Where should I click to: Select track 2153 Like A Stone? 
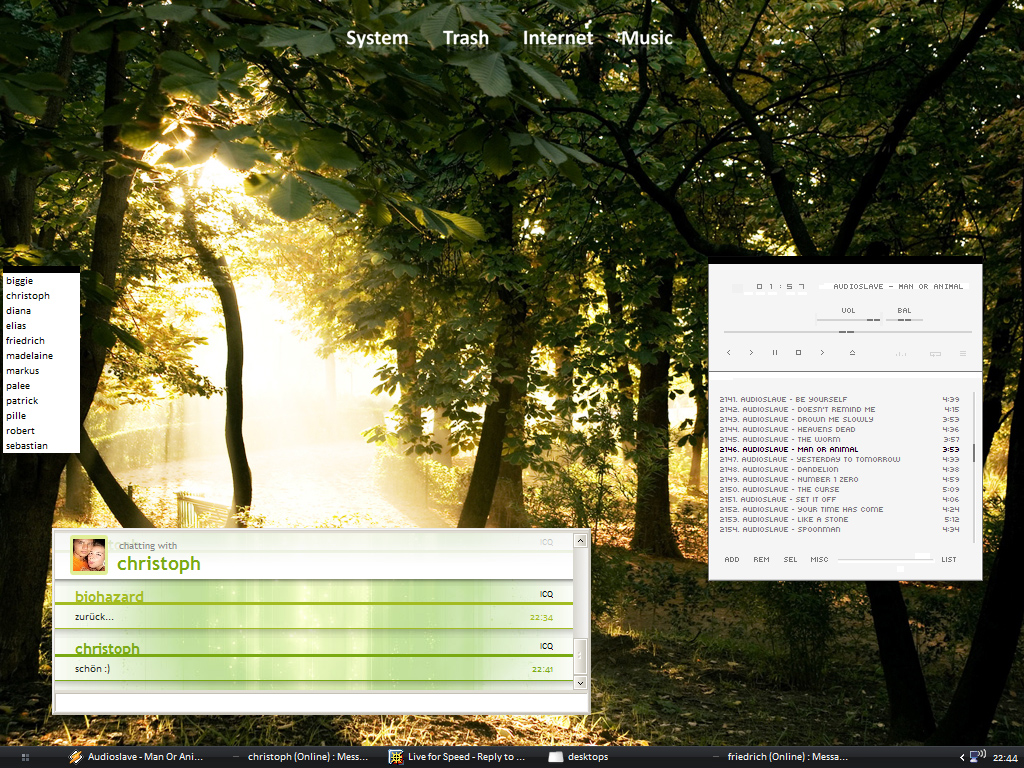(x=839, y=520)
